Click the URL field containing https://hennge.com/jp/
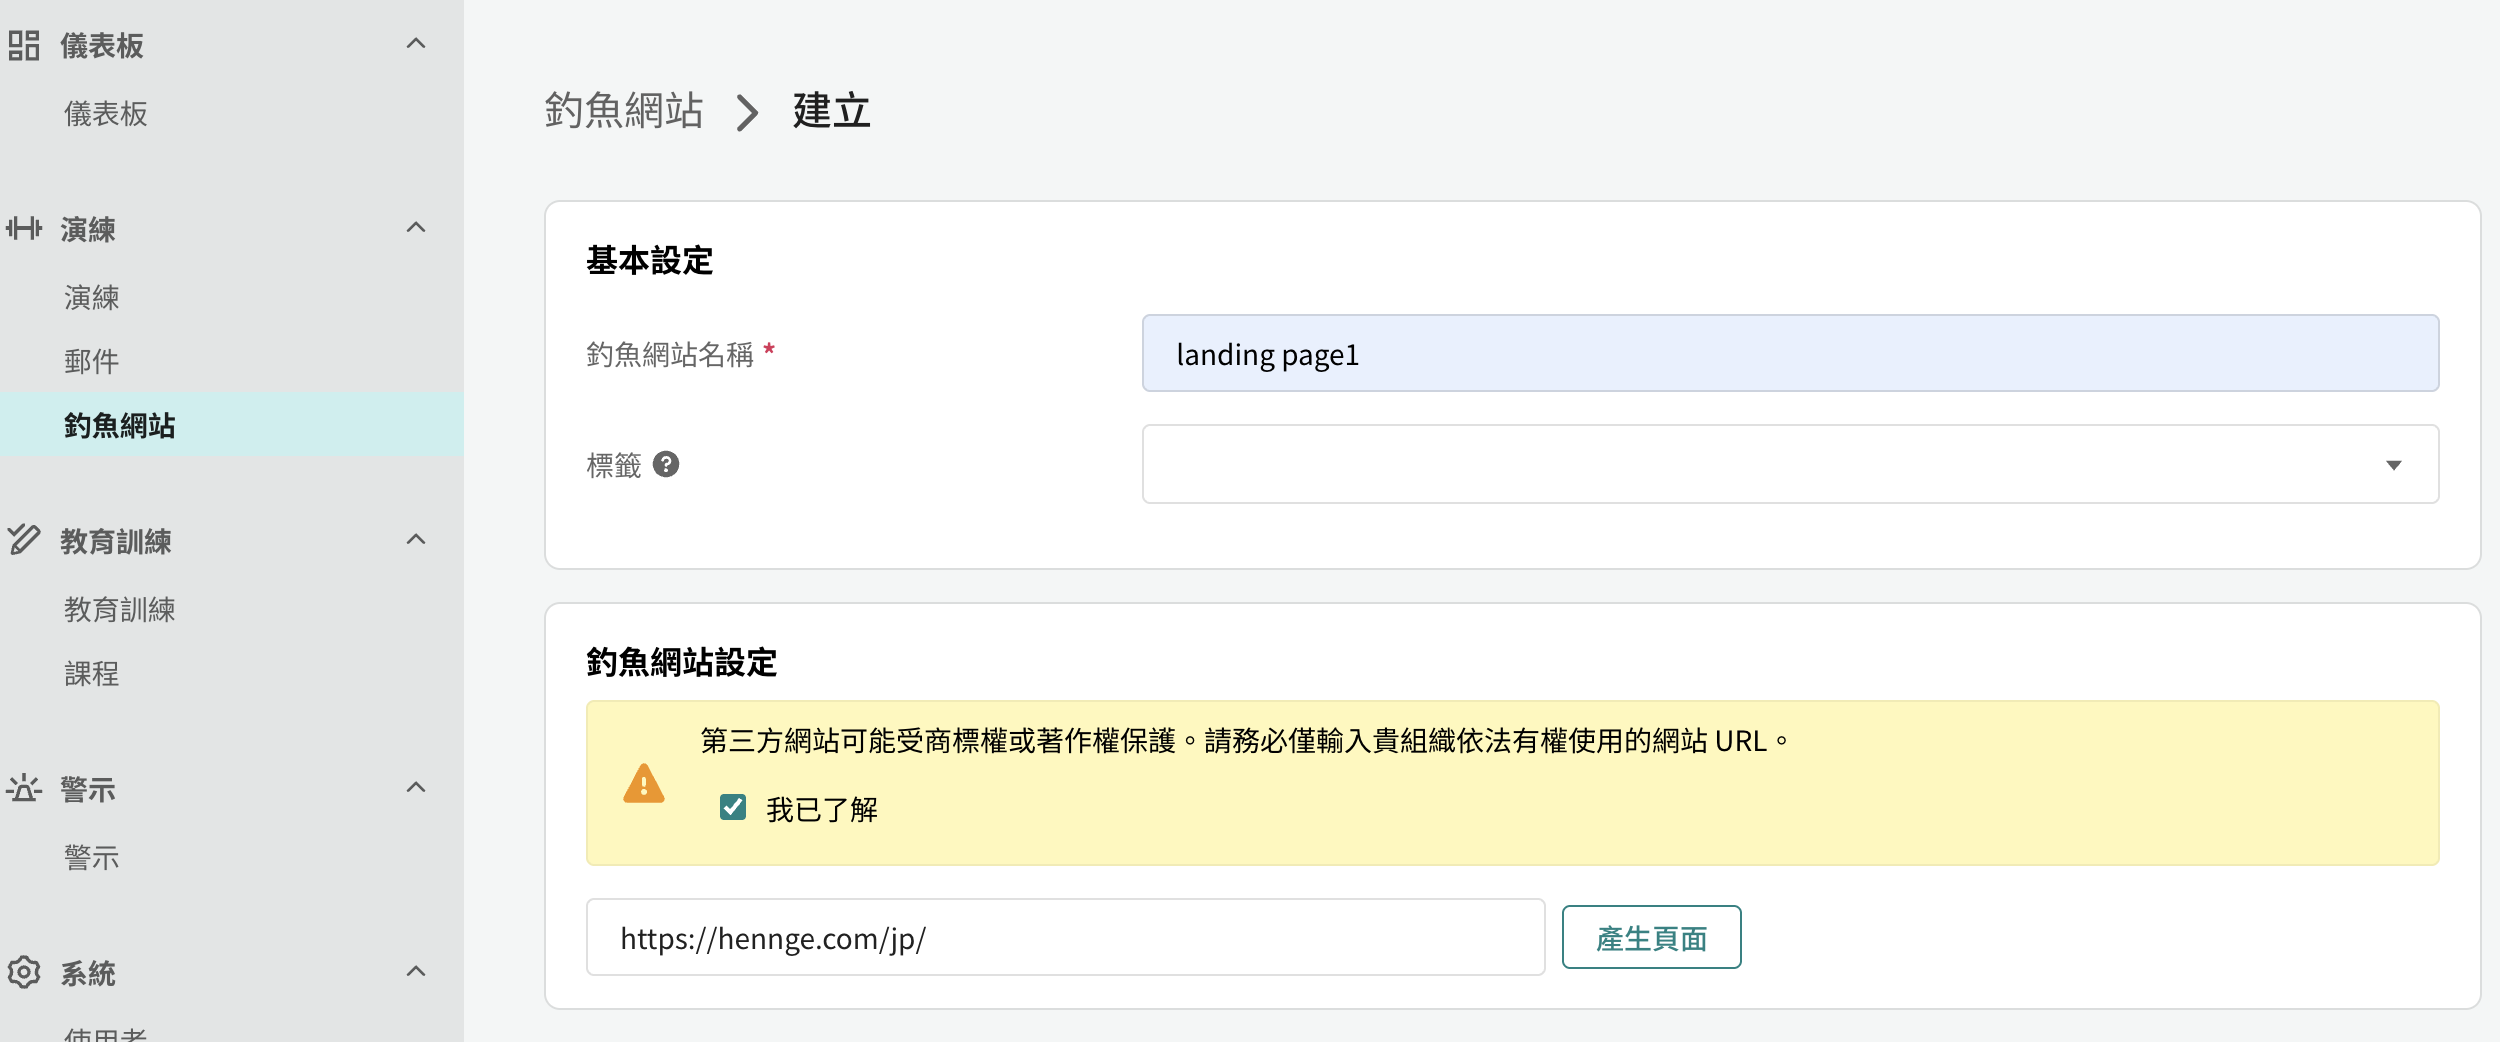The height and width of the screenshot is (1042, 2500). 1065,938
